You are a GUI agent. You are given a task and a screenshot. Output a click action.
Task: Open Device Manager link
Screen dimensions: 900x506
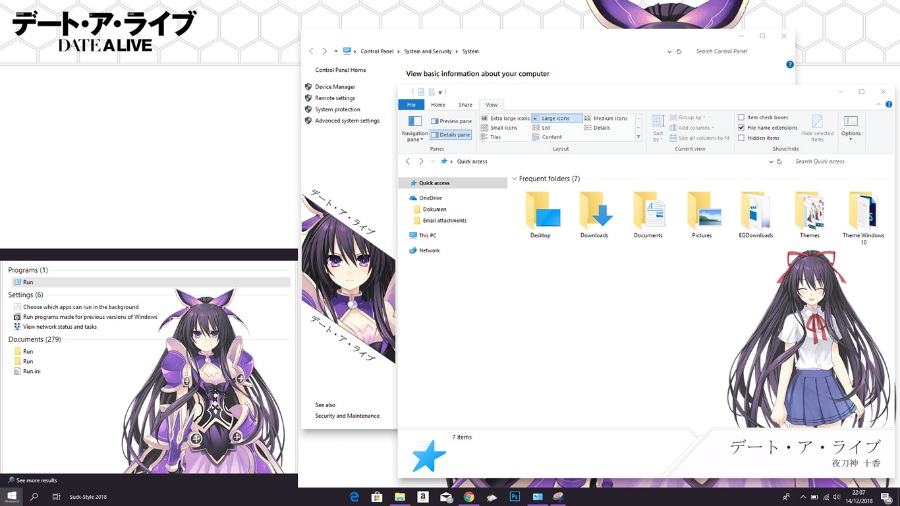(335, 87)
